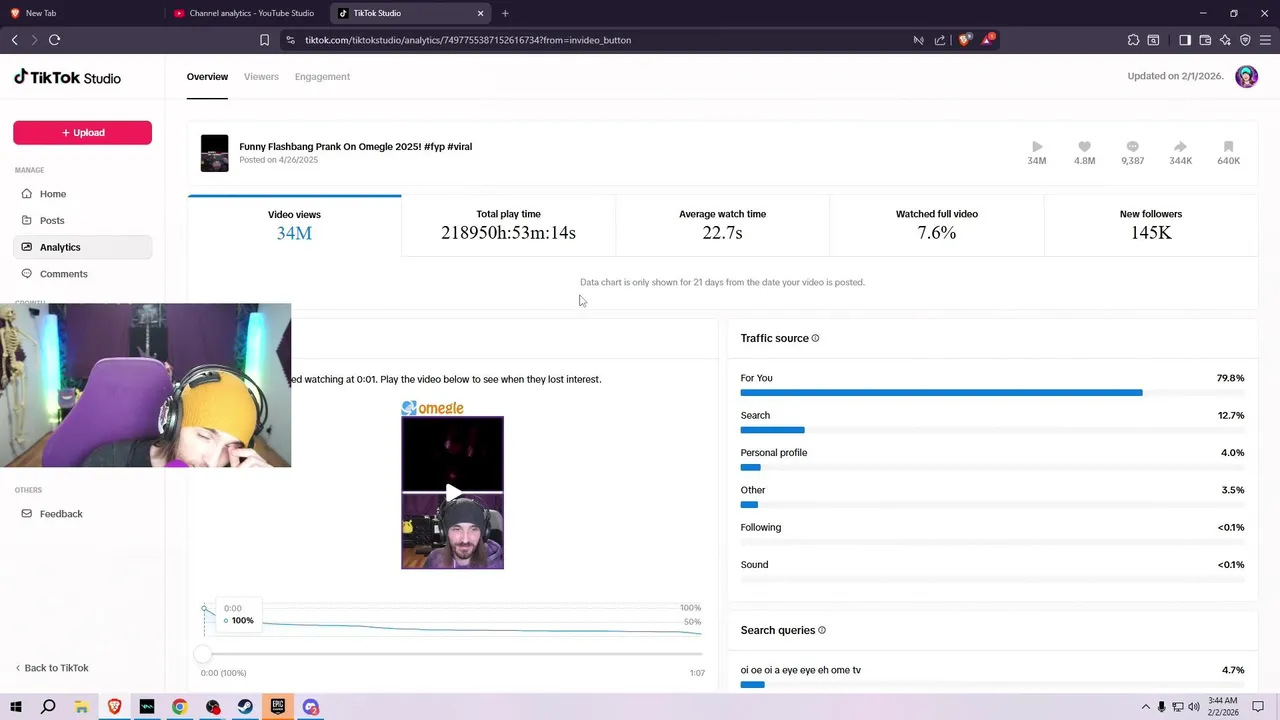The width and height of the screenshot is (1280, 720).
Task: Open the browser hamburger menu
Action: coord(1265,40)
